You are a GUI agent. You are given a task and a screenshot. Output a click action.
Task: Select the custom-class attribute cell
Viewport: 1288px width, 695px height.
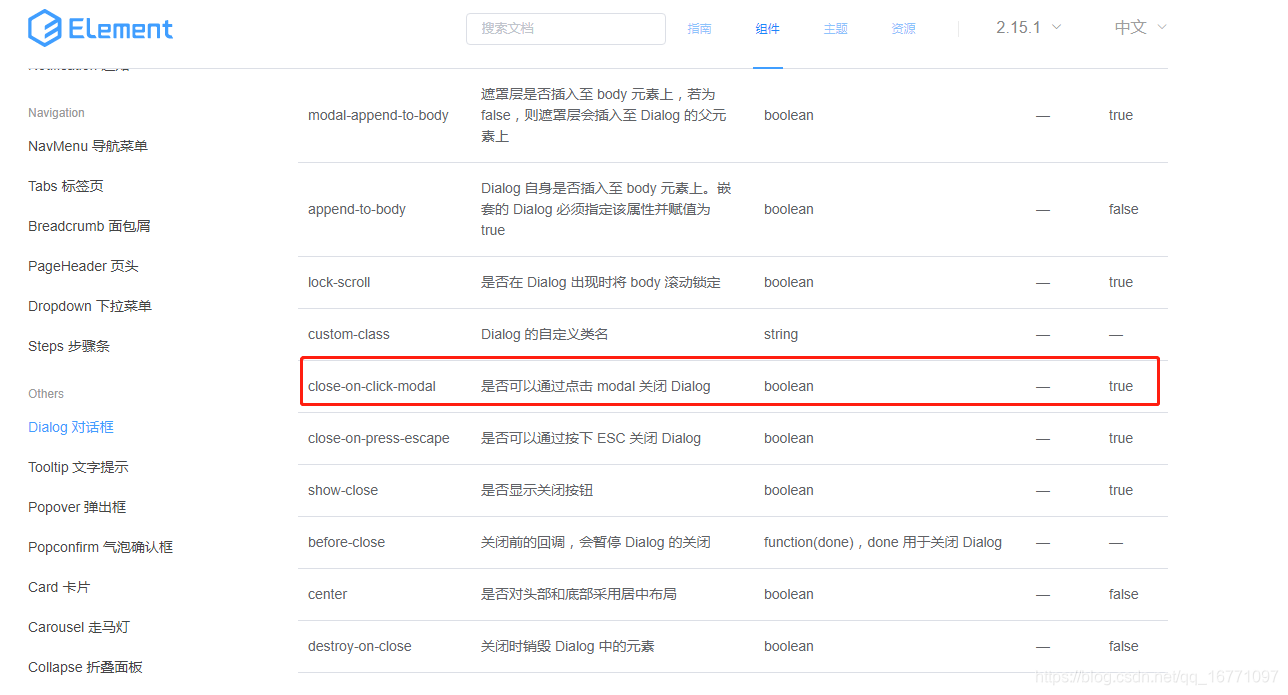pyautogui.click(x=349, y=334)
